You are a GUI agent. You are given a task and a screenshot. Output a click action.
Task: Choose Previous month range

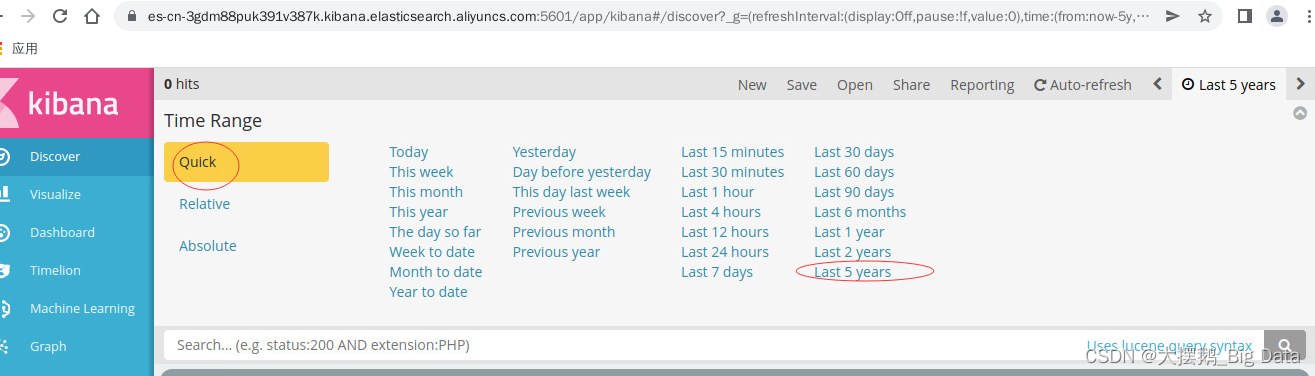(x=564, y=232)
